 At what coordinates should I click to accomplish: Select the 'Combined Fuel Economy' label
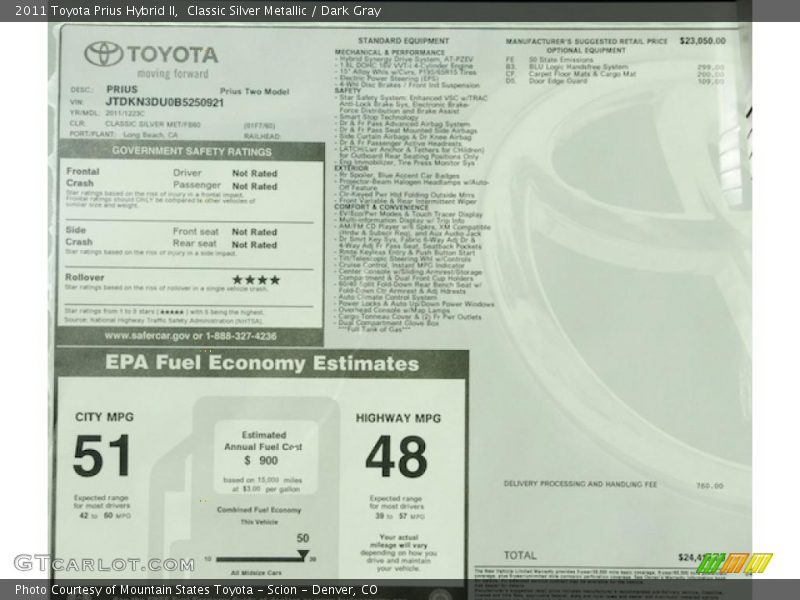tap(259, 510)
